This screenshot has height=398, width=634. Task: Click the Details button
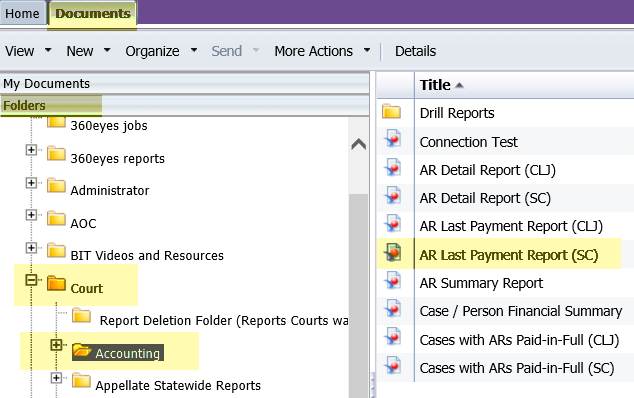coord(415,51)
